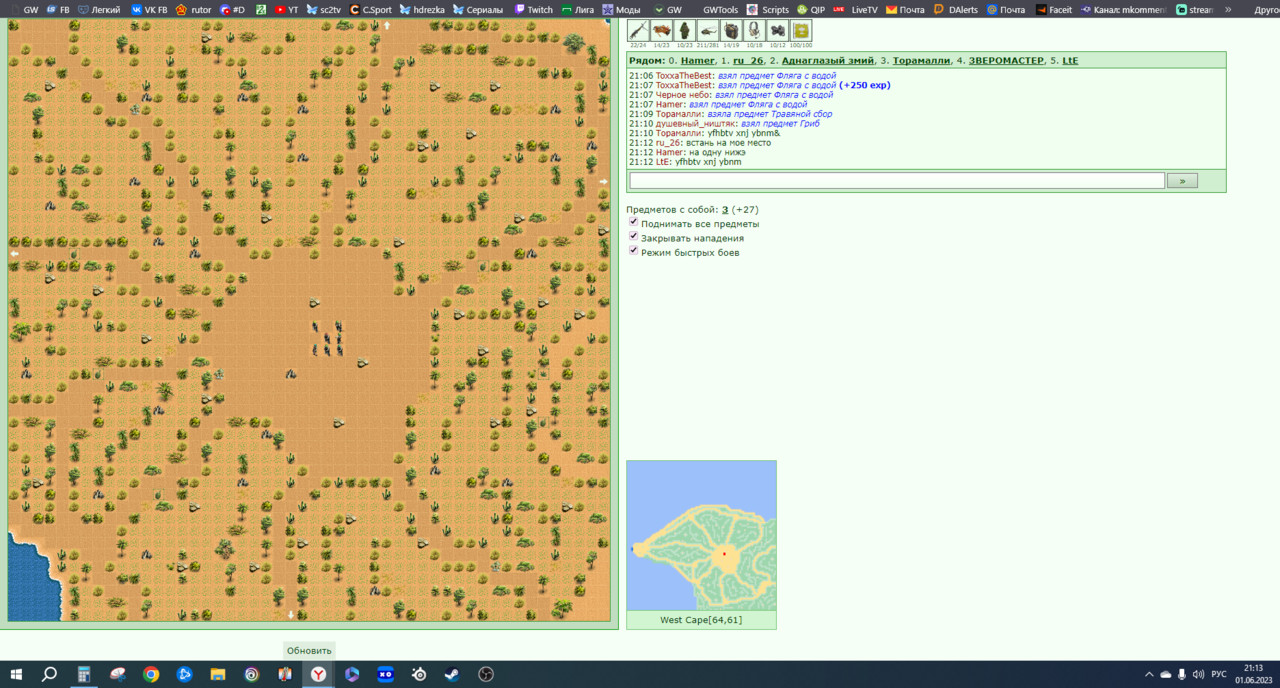
Task: Click the headset equipment icon (10/18)
Action: coord(754,30)
